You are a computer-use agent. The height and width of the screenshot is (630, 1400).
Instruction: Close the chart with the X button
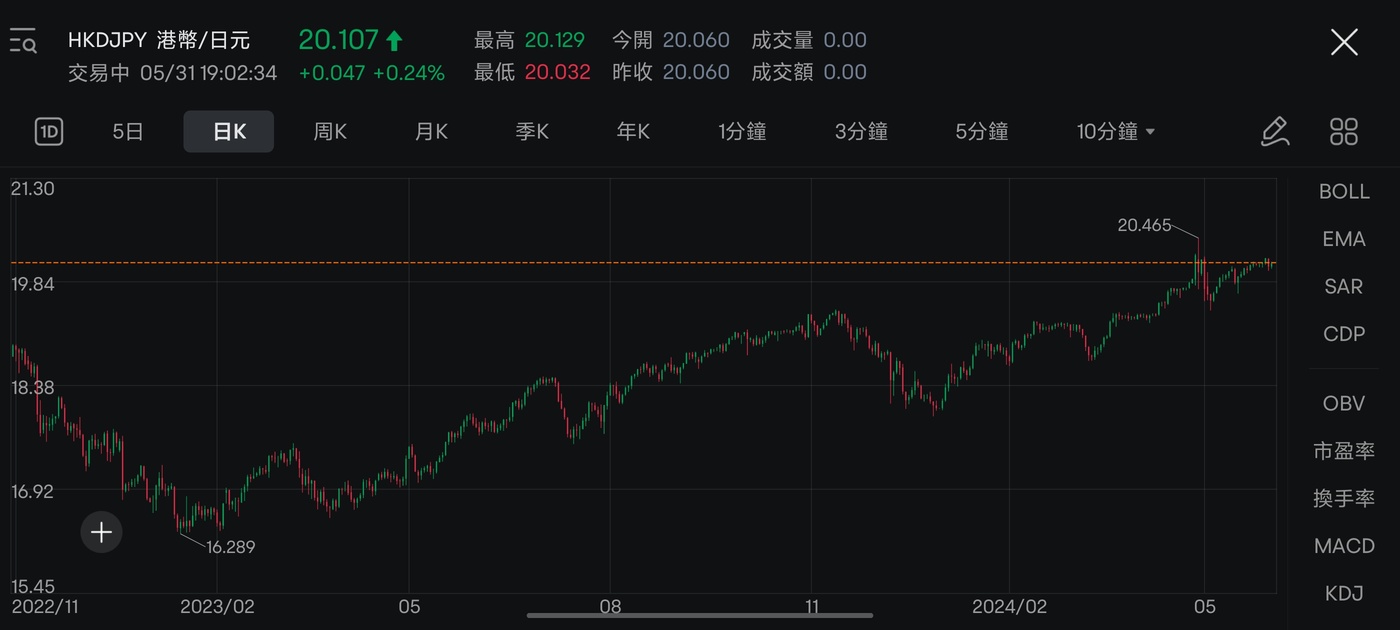coord(1344,42)
